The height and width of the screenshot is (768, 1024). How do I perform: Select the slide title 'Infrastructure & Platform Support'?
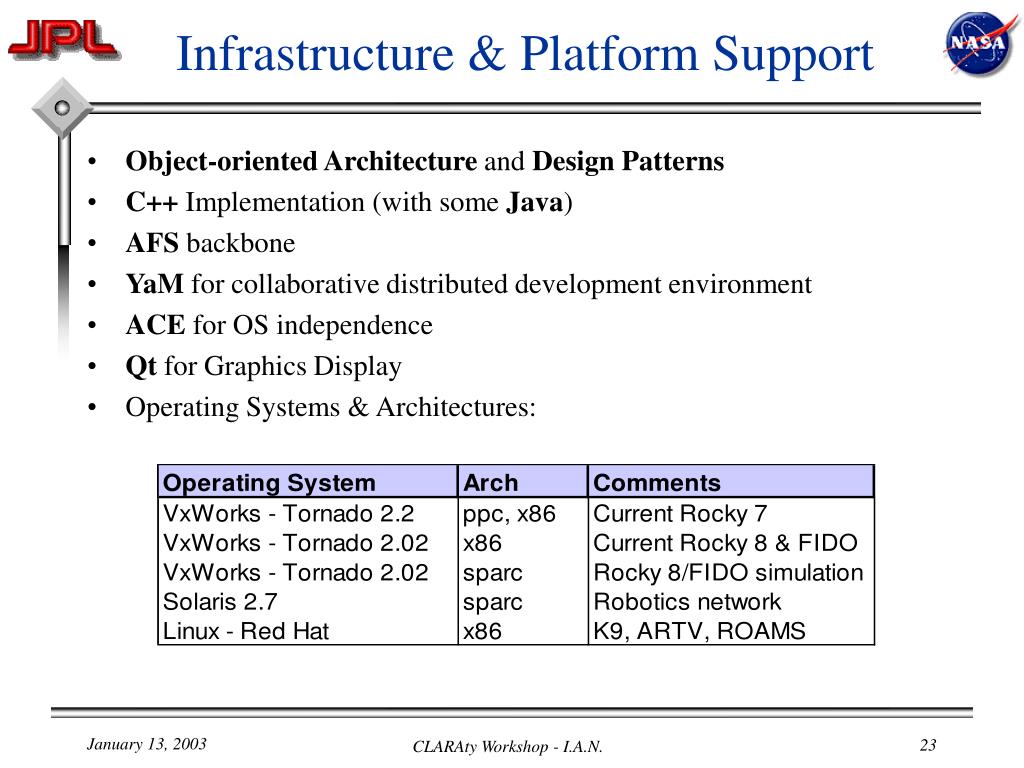pos(525,55)
